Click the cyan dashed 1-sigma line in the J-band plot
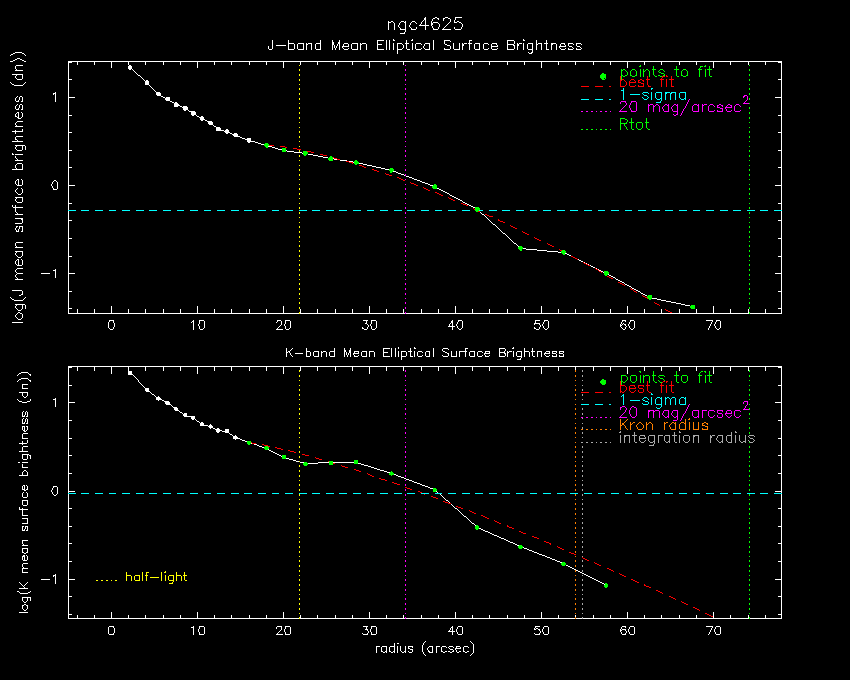This screenshot has height=680, width=850. [425, 210]
